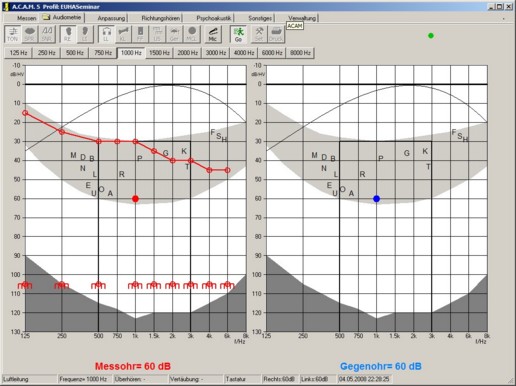This screenshot has height=386, width=516.
Task: Click the Links:60dB status field
Action: 318,379
